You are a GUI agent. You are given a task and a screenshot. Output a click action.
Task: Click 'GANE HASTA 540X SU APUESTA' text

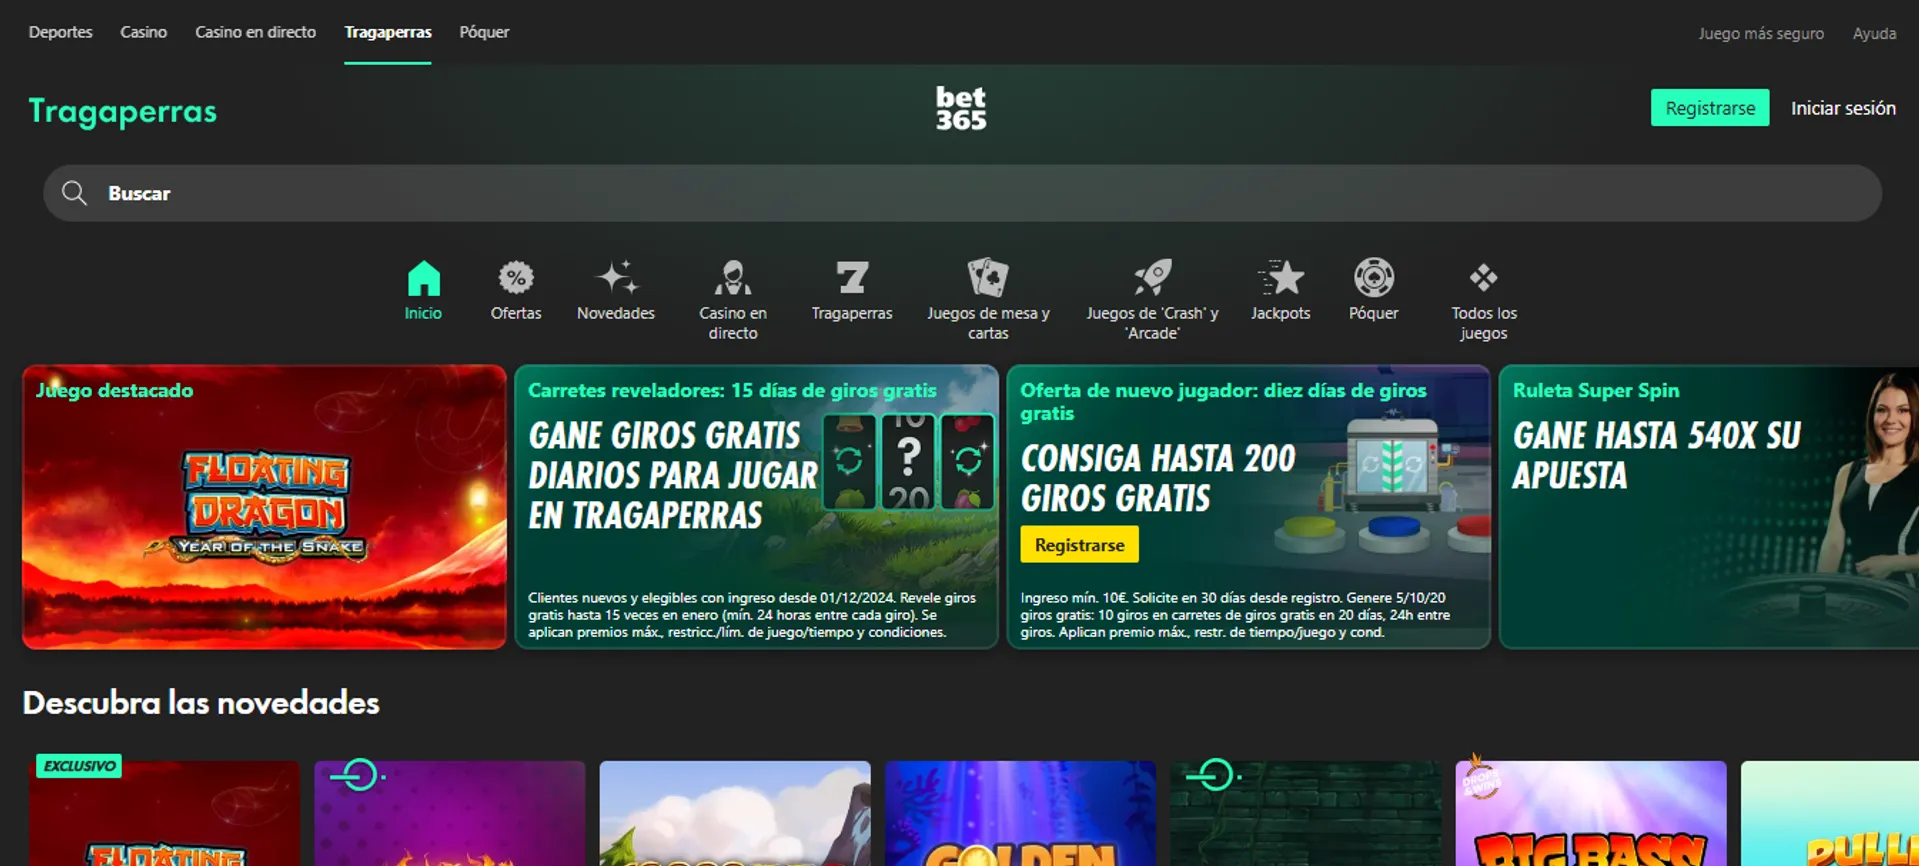click(1657, 455)
